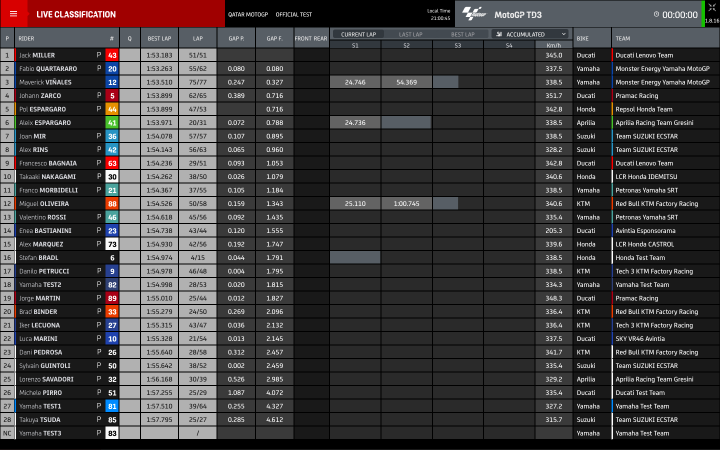Select Jack MILLER's number 43 badge
Image resolution: width=720 pixels, height=450 pixels.
(112, 55)
